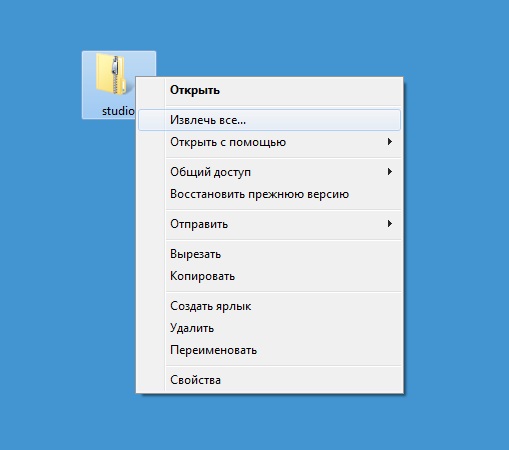Select Копировать to copy the archive
Image resolution: width=509 pixels, height=450 pixels.
[269, 276]
